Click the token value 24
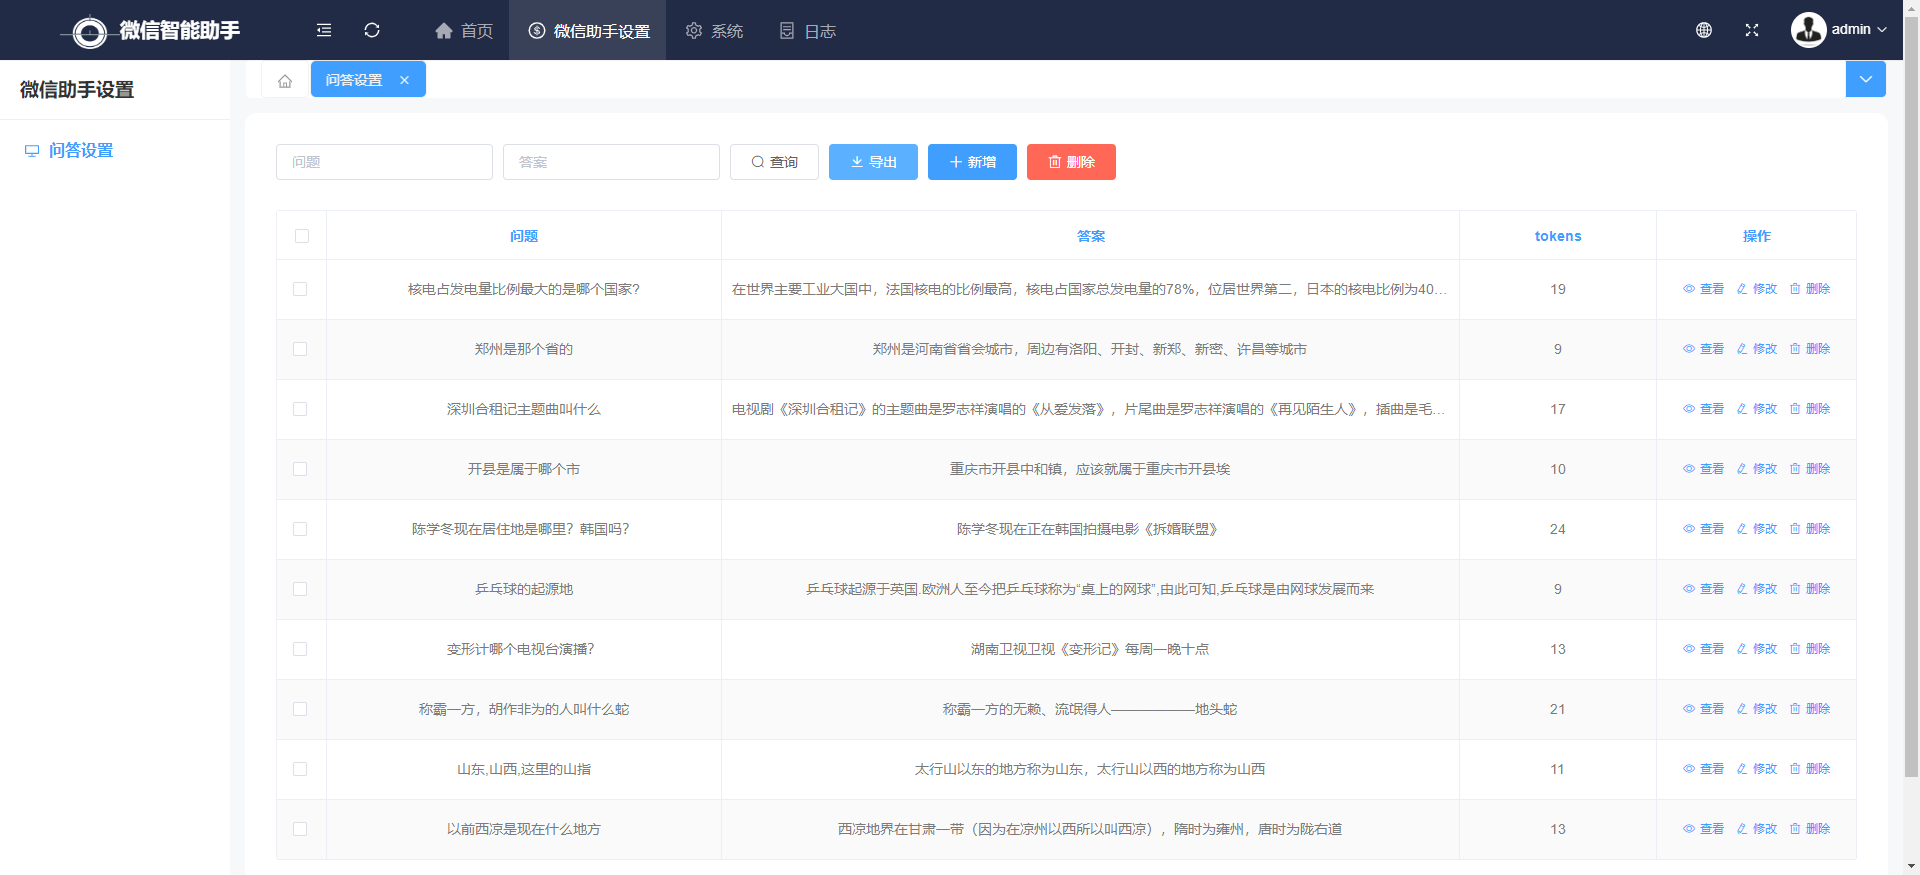 click(x=1558, y=529)
